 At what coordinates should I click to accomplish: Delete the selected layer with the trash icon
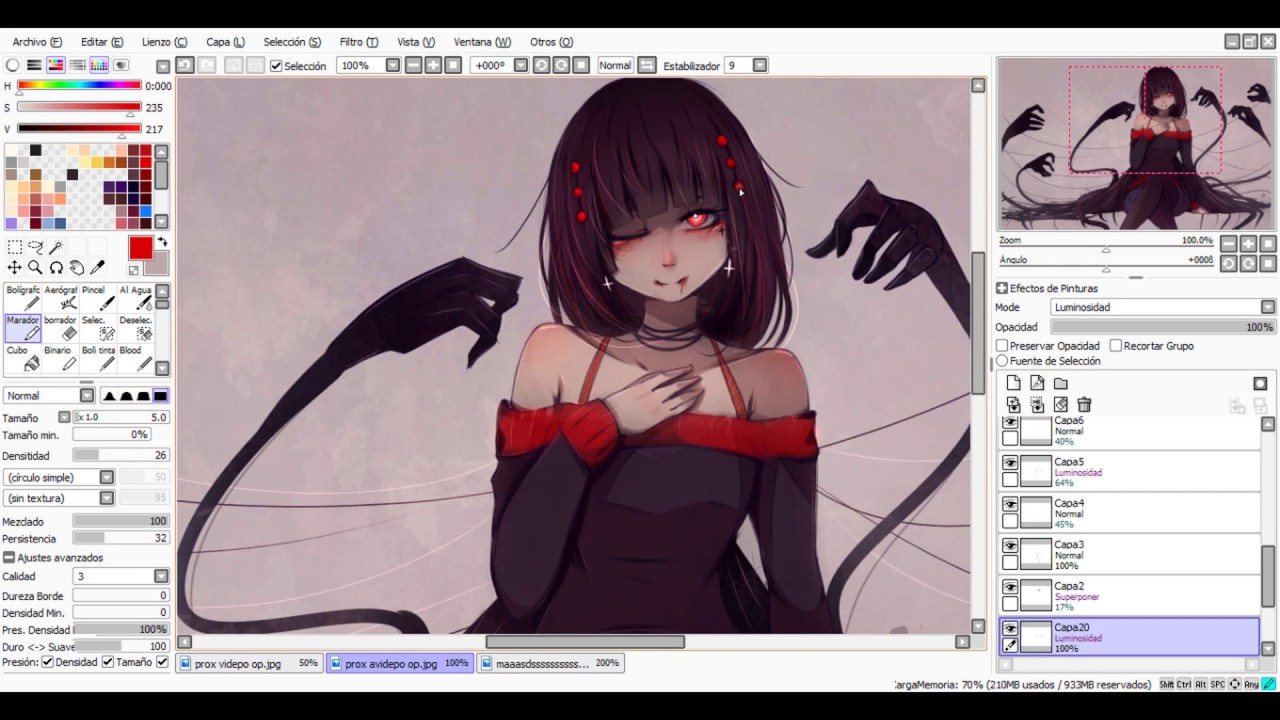1084,404
